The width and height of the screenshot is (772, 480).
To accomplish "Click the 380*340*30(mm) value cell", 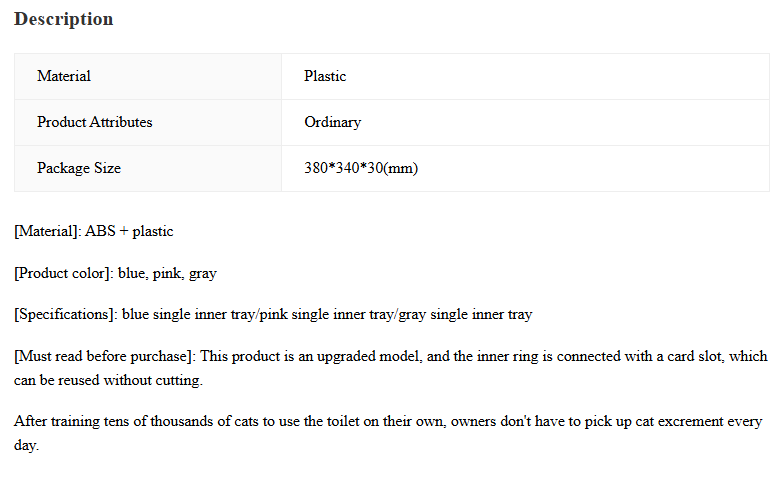I will pyautogui.click(x=525, y=168).
